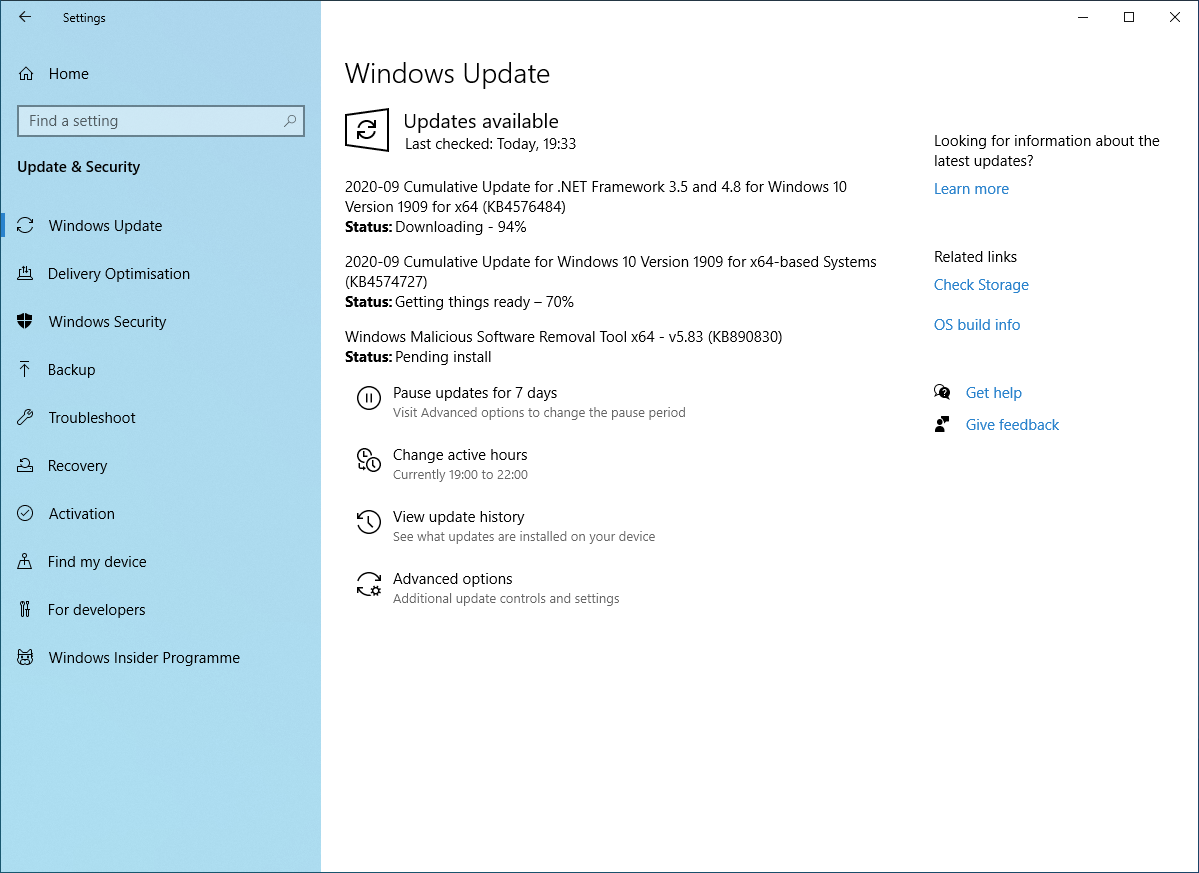Click the Give feedback link
Screen dimensions: 1199x873
pyautogui.click(x=1012, y=424)
